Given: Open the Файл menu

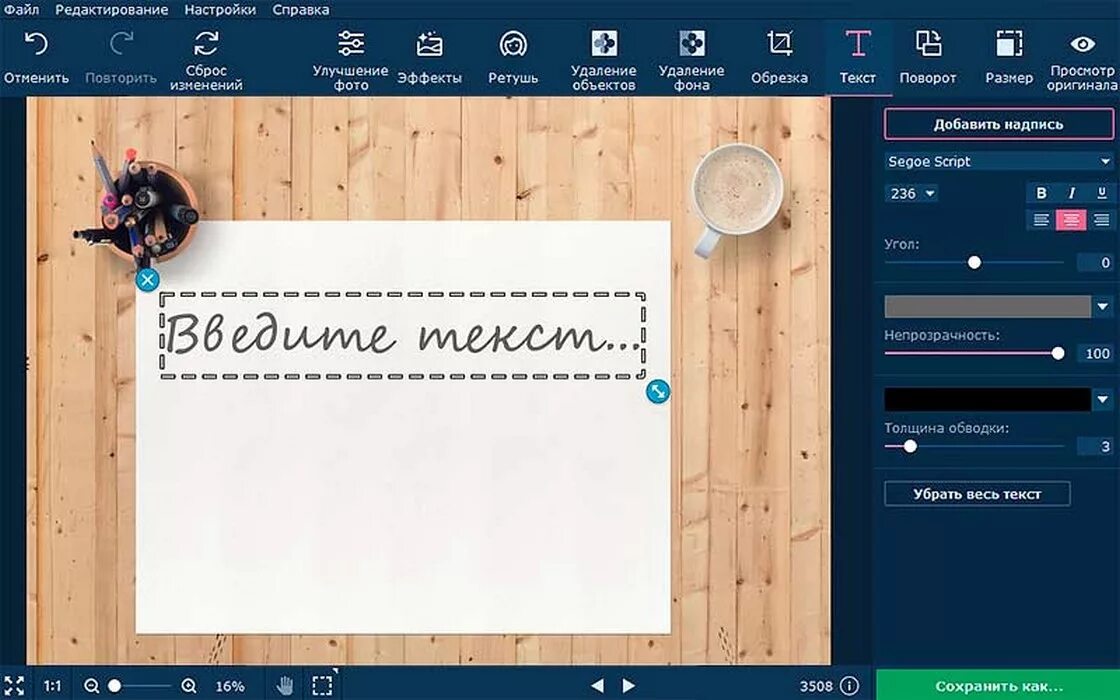Looking at the screenshot, I should click(21, 9).
